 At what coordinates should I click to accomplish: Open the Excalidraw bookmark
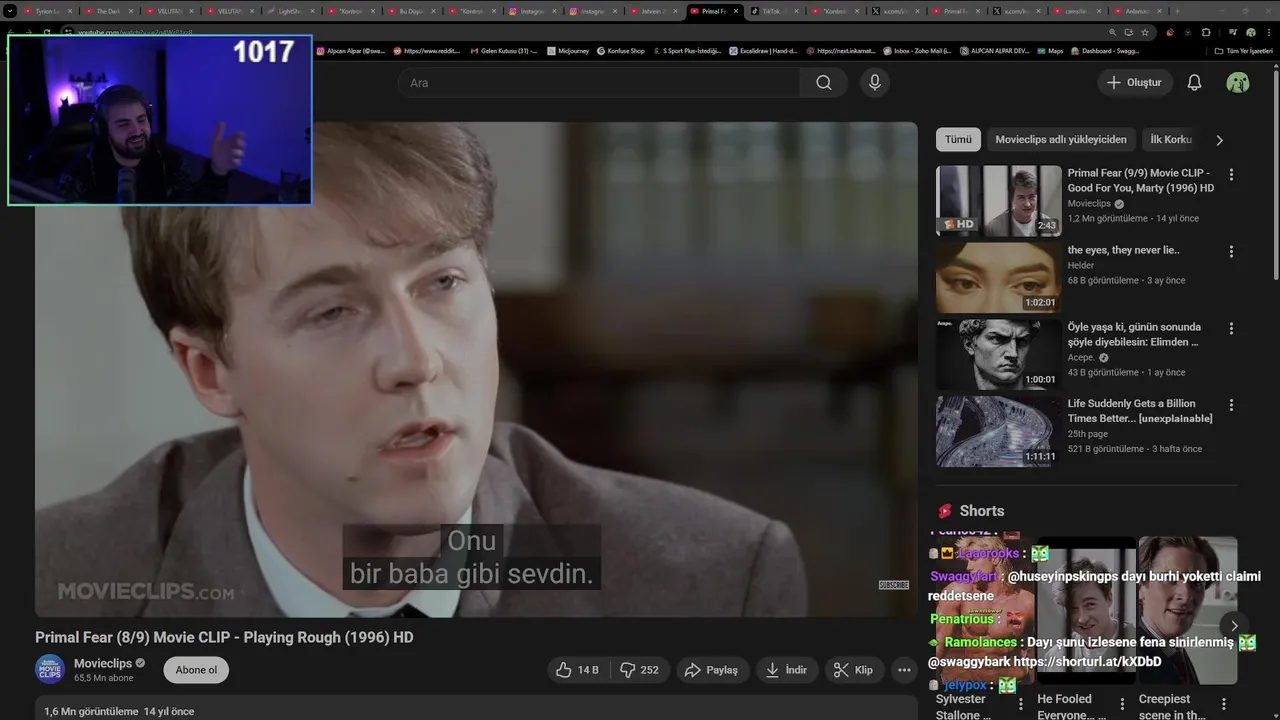(763, 51)
